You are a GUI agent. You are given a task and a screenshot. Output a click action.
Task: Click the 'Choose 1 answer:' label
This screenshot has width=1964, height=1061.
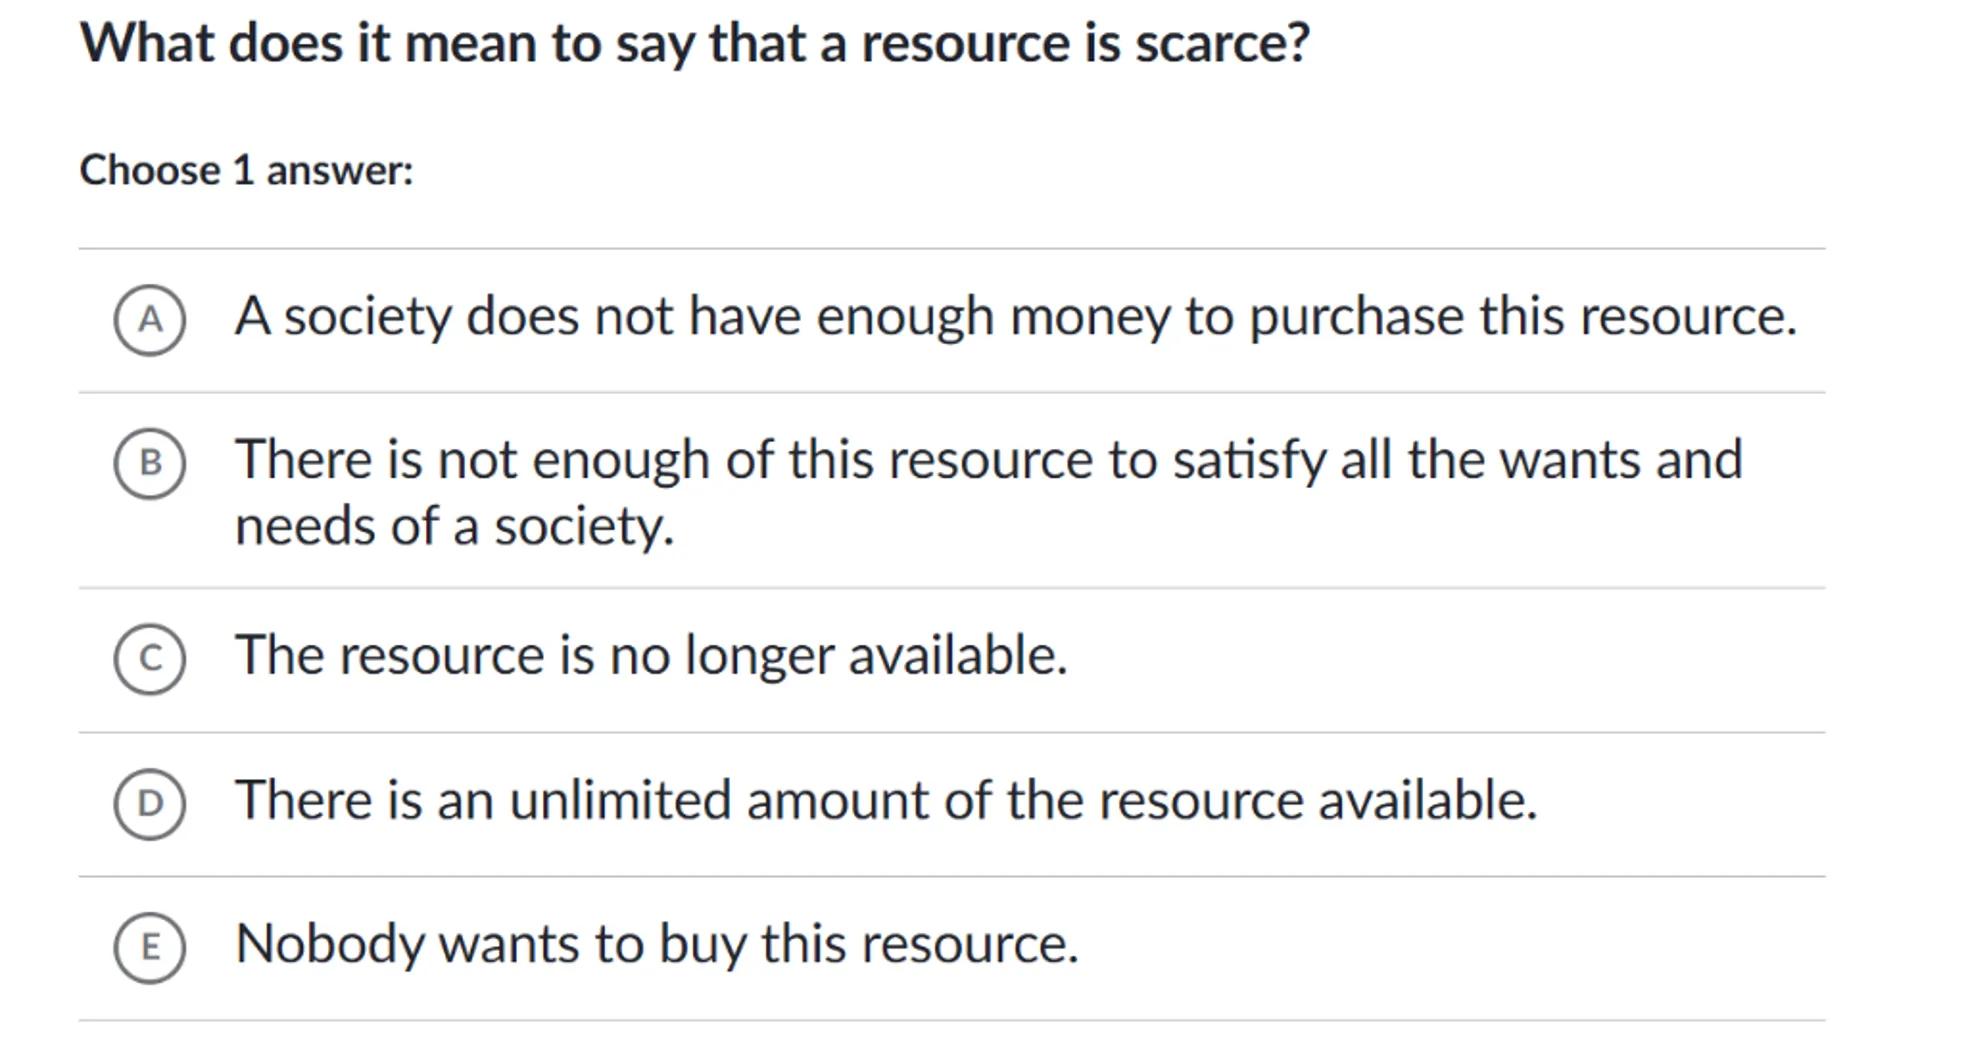(x=246, y=170)
